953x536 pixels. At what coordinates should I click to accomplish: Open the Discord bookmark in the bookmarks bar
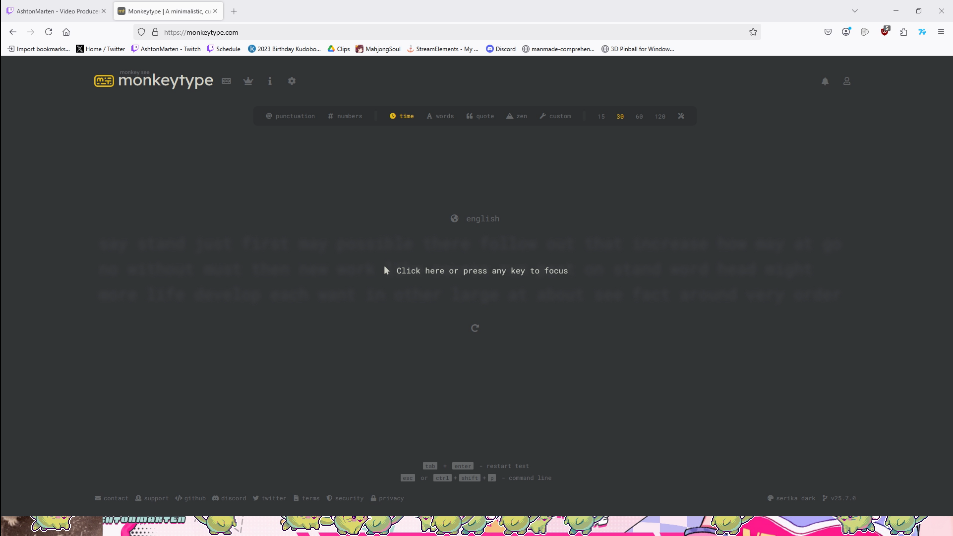point(501,49)
